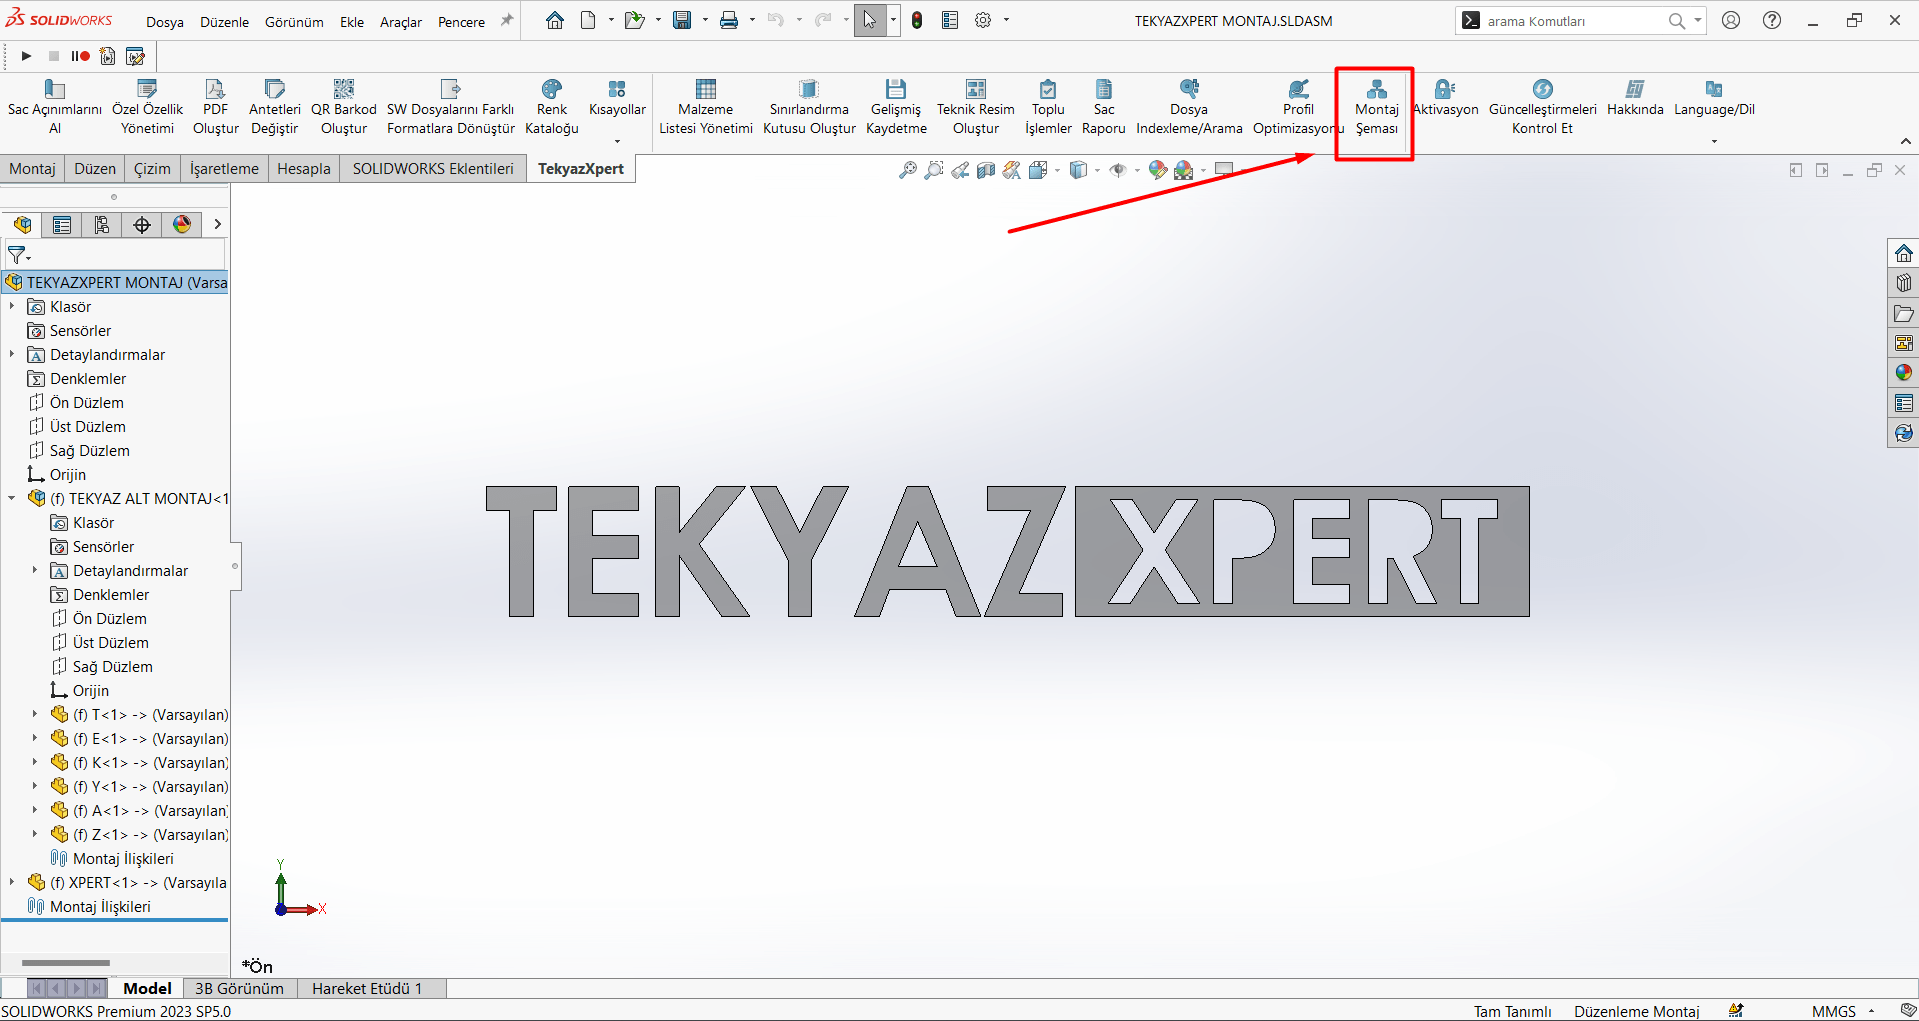Image resolution: width=1919 pixels, height=1021 pixels.
Task: Click the macro play button
Action: pos(27,56)
